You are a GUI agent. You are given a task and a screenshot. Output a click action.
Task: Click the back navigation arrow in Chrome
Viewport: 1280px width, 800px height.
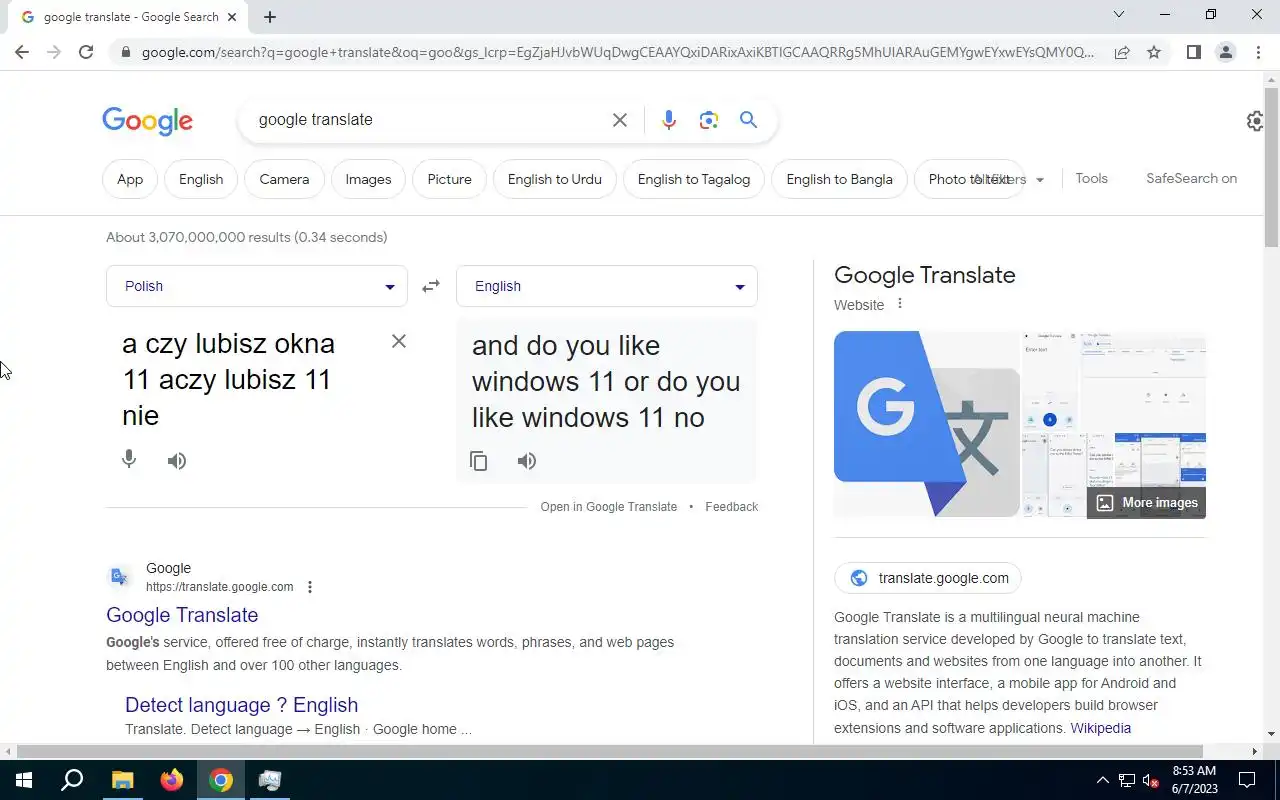pyautogui.click(x=22, y=52)
